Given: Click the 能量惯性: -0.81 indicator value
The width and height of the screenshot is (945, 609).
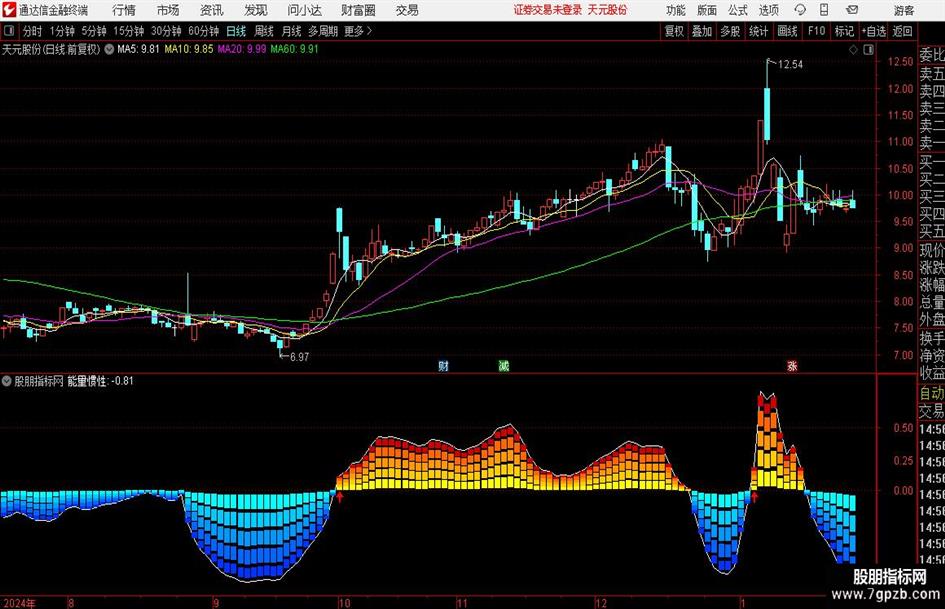Looking at the screenshot, I should 100,381.
